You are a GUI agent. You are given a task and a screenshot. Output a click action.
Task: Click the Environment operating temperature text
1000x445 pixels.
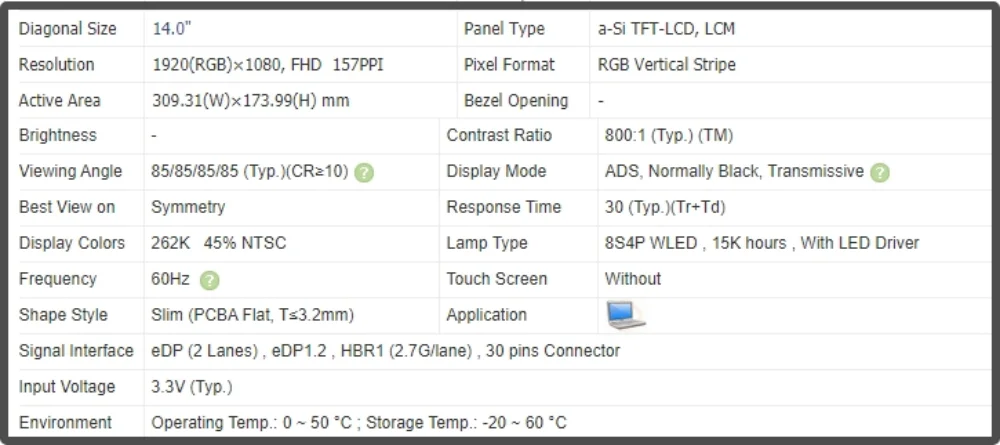pos(251,423)
